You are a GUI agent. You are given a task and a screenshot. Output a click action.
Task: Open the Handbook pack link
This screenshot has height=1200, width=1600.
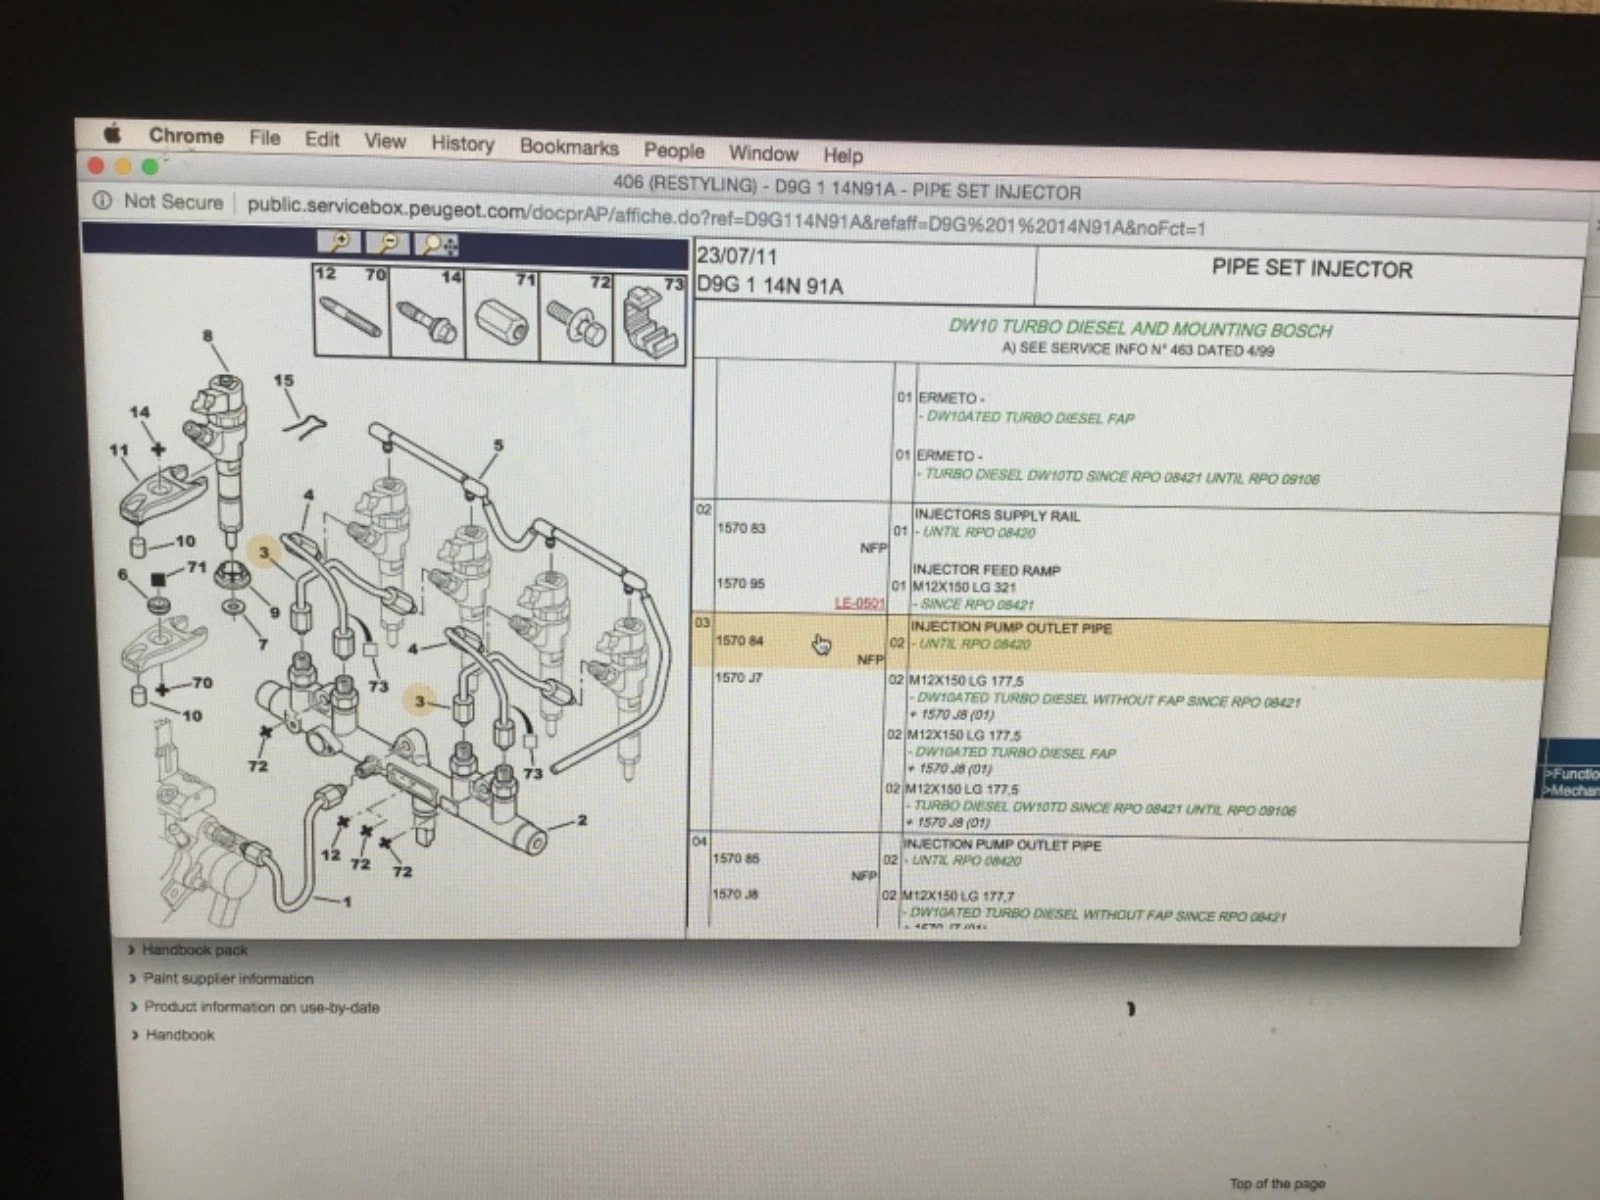tap(194, 950)
